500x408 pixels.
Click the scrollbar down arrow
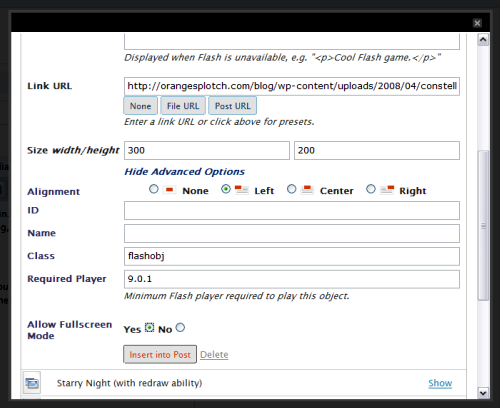tap(483, 393)
